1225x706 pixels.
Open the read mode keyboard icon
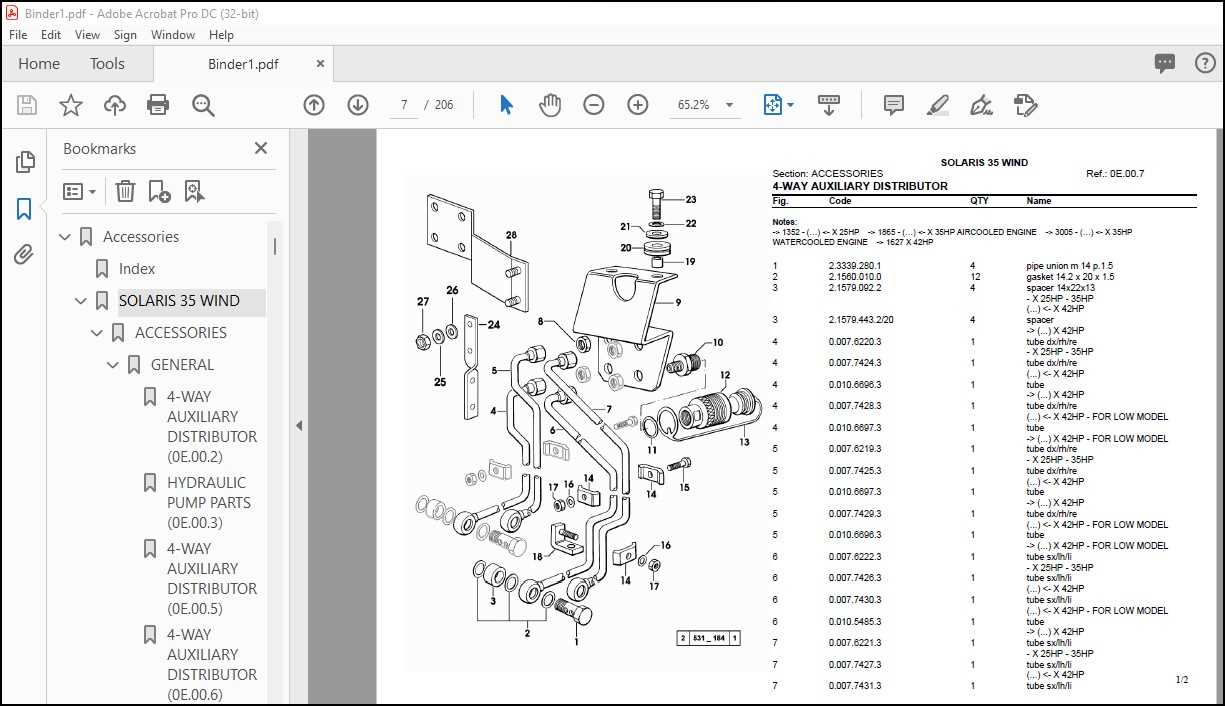[x=828, y=105]
